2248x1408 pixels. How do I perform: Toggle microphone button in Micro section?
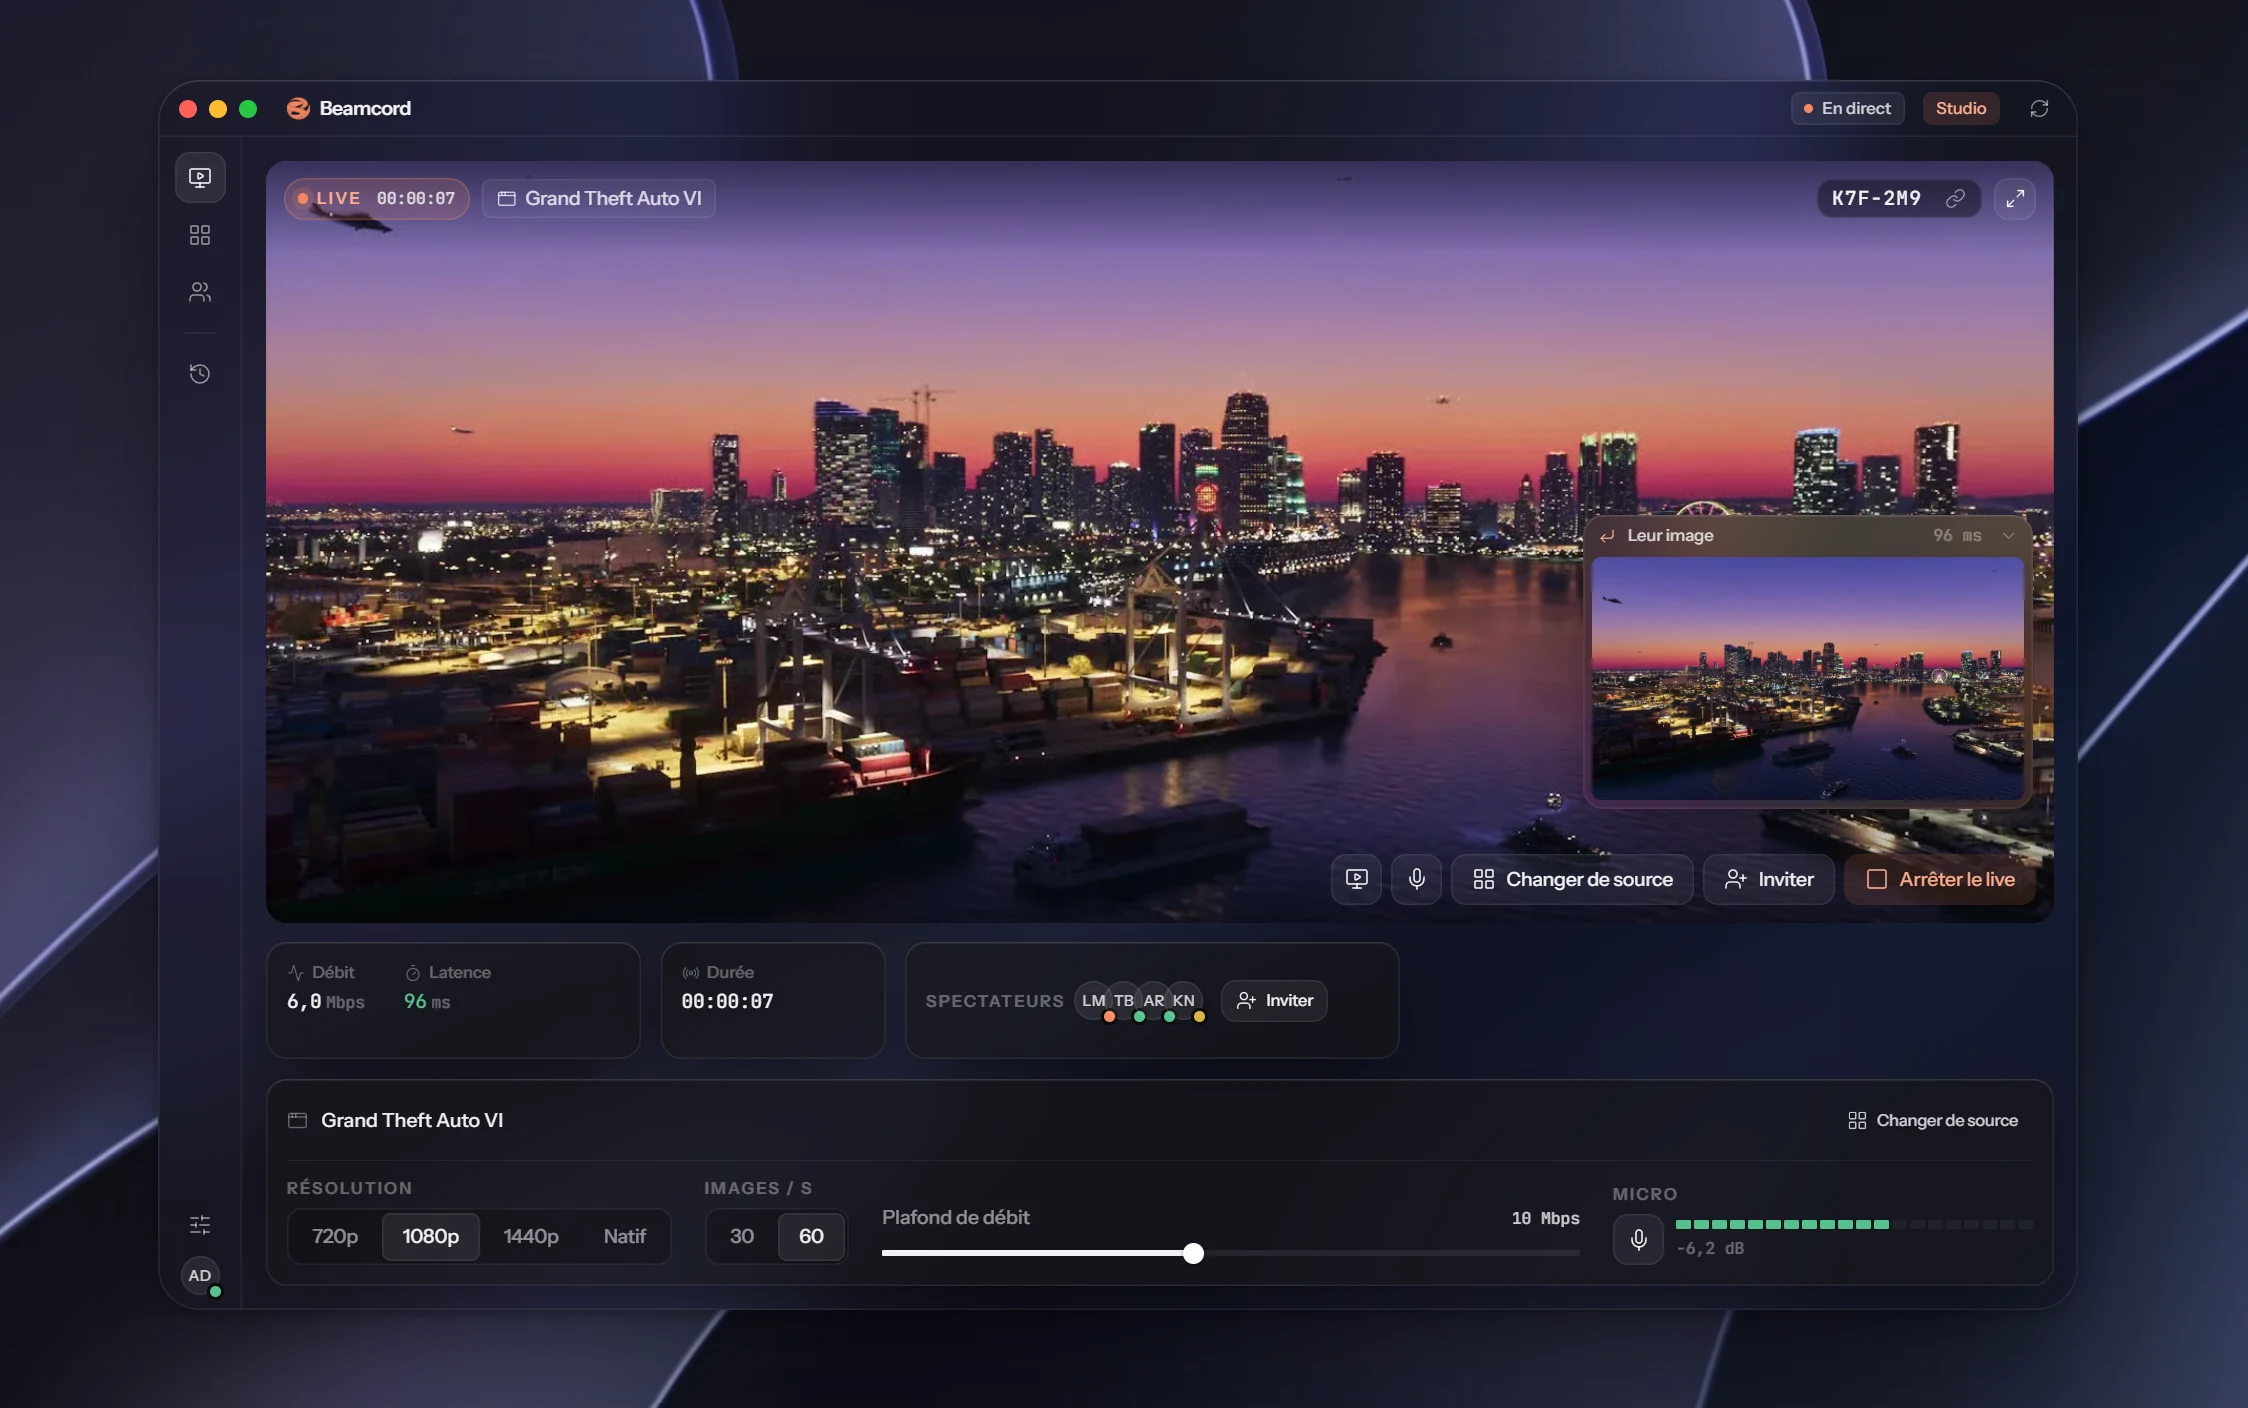(1638, 1240)
